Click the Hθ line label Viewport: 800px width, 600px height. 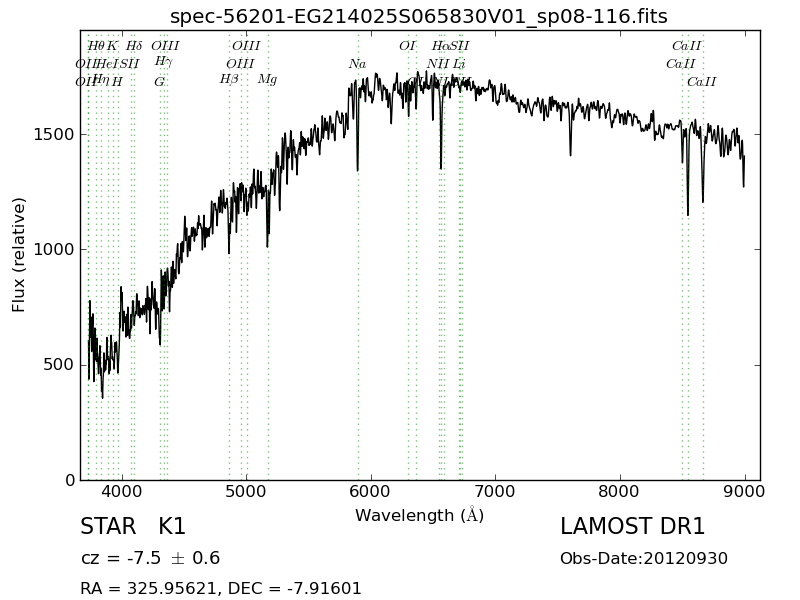(x=96, y=46)
